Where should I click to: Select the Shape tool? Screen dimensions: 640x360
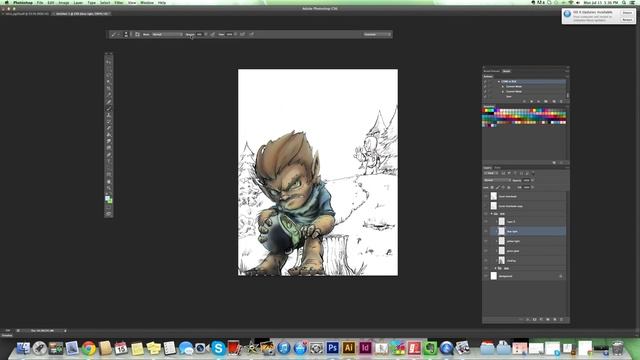pyautogui.click(x=109, y=175)
